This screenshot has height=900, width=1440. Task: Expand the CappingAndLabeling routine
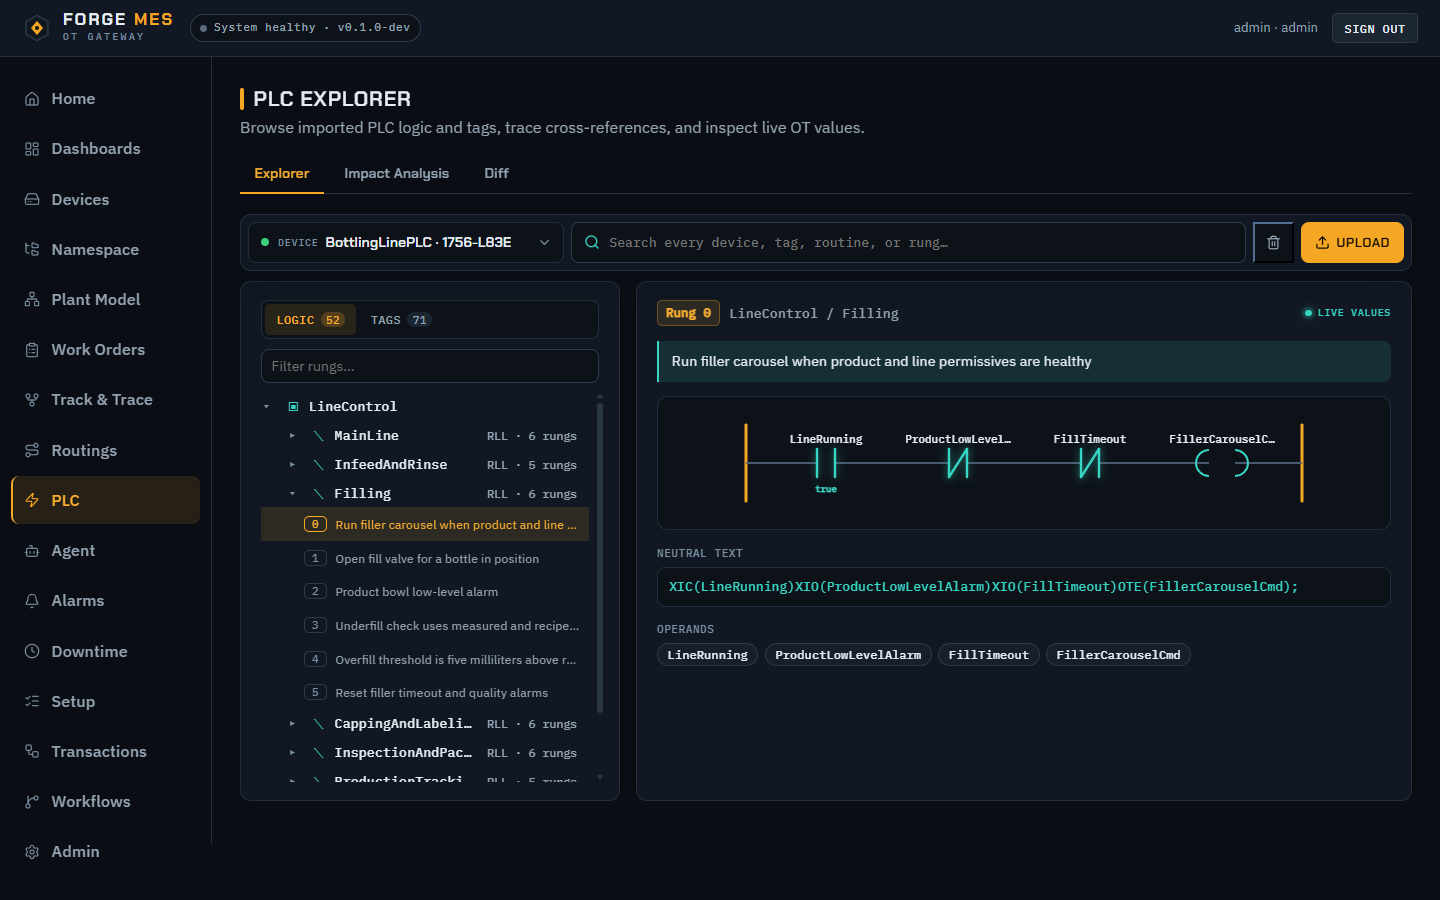coord(292,724)
